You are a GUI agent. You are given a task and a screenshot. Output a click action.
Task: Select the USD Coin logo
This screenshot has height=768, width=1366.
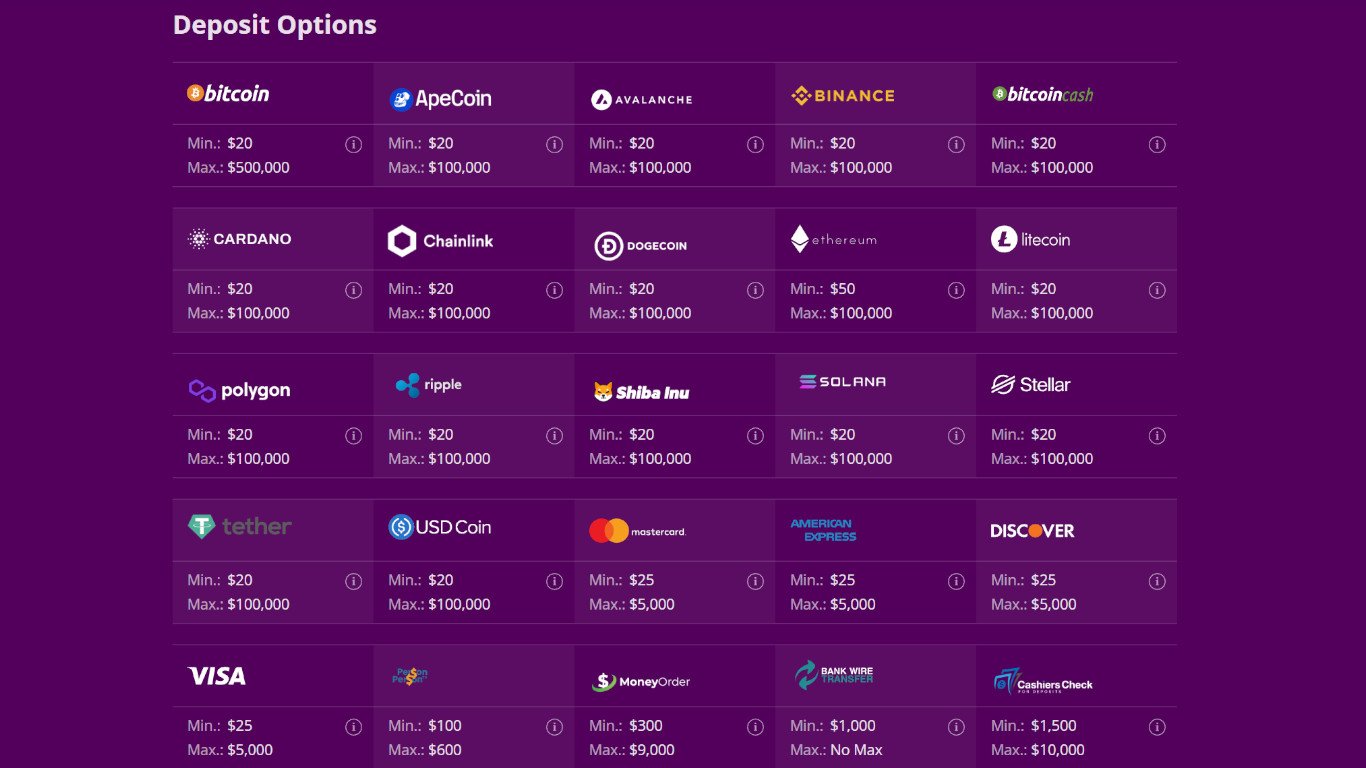tap(440, 527)
